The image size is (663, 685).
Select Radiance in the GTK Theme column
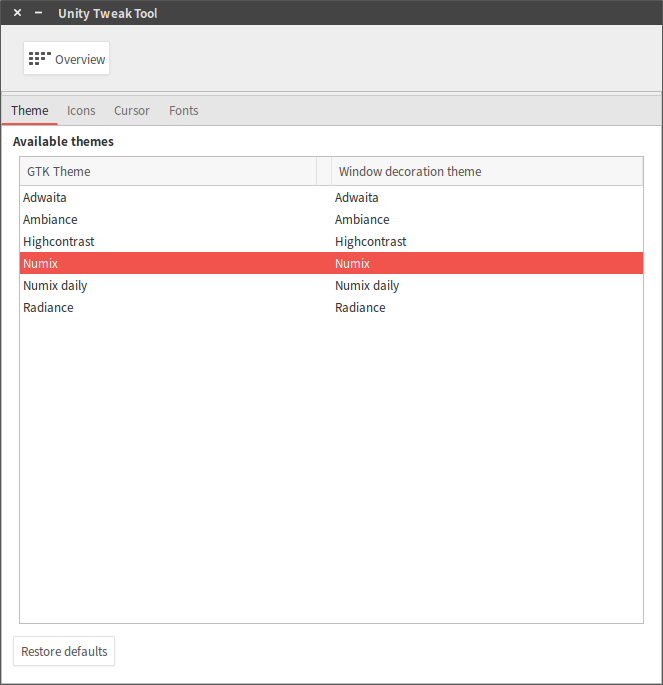[48, 308]
